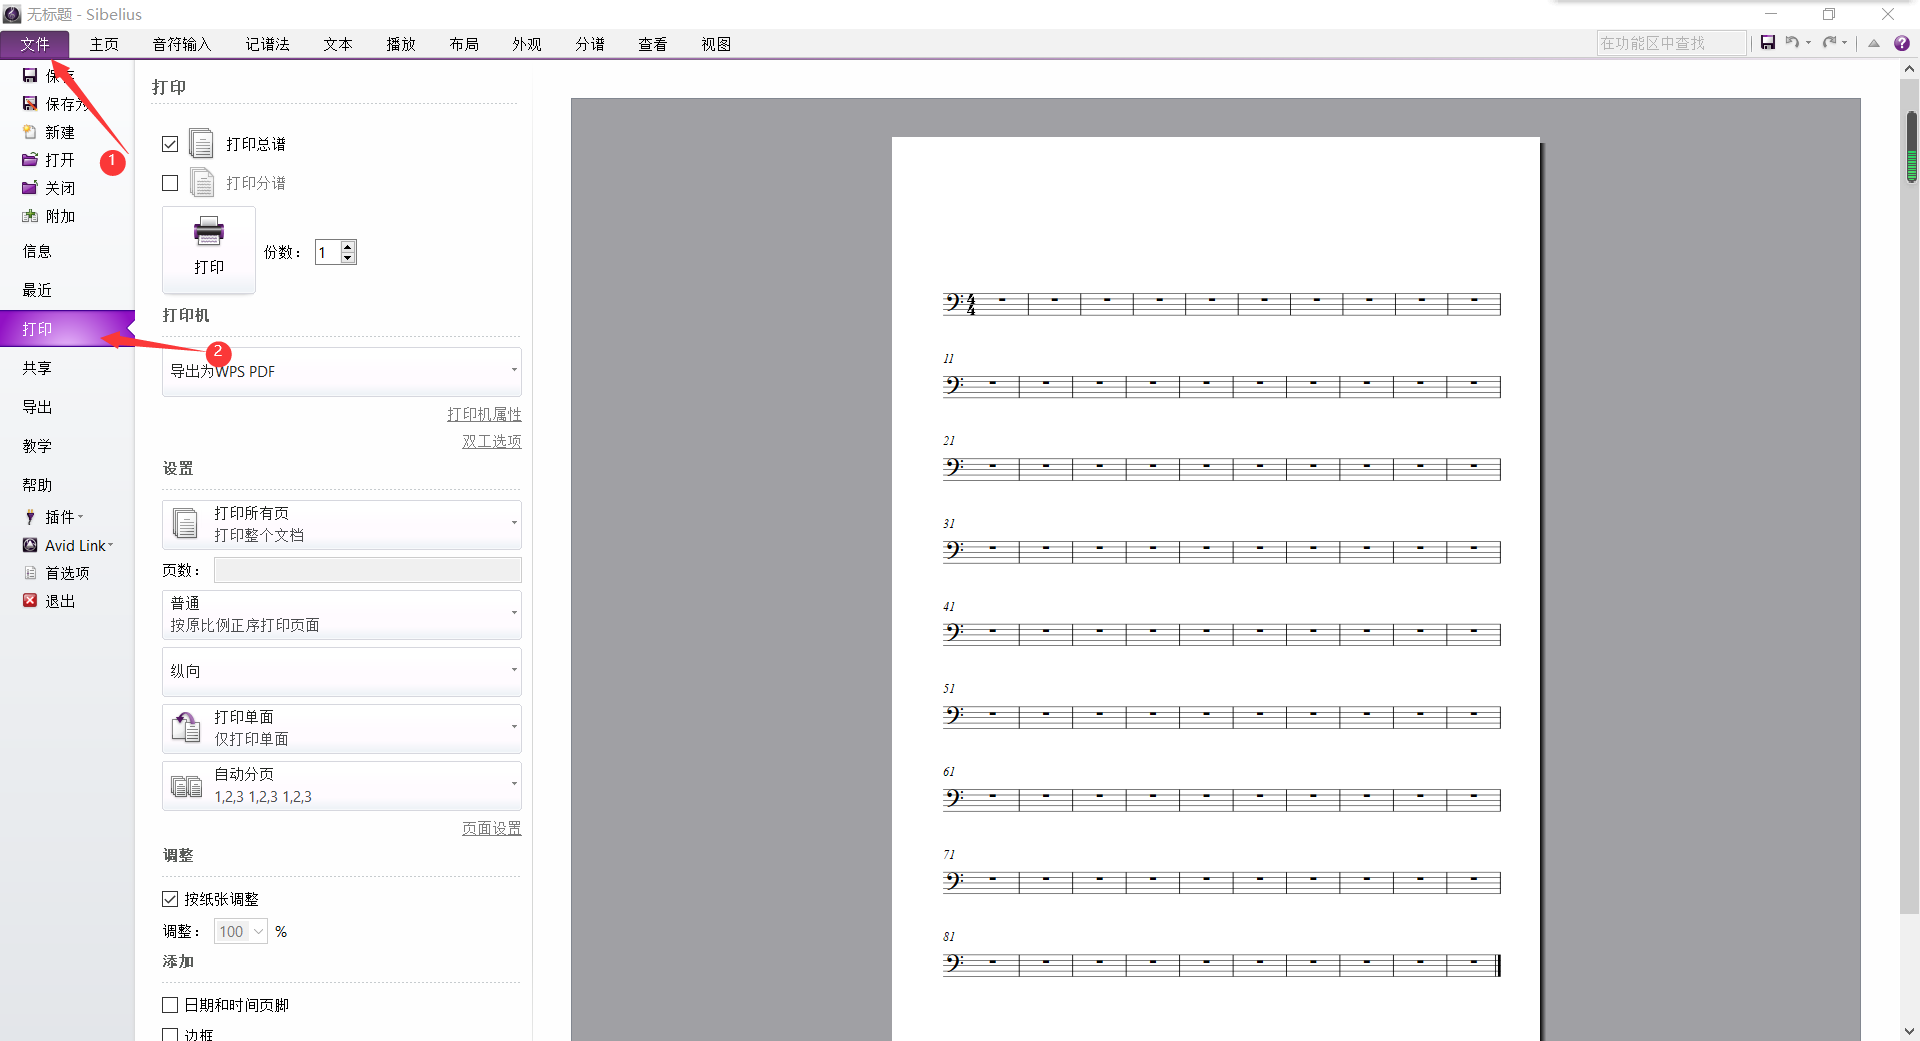Expand the portrait orientation dropdown
The height and width of the screenshot is (1041, 1920).
point(342,671)
